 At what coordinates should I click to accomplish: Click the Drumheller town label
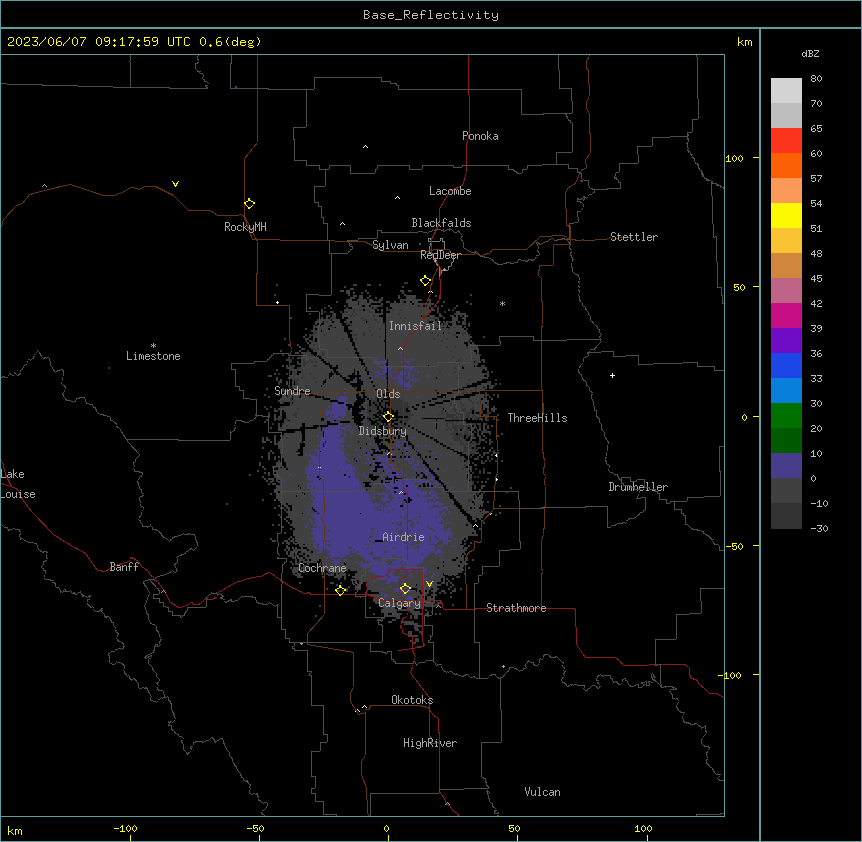(638, 487)
